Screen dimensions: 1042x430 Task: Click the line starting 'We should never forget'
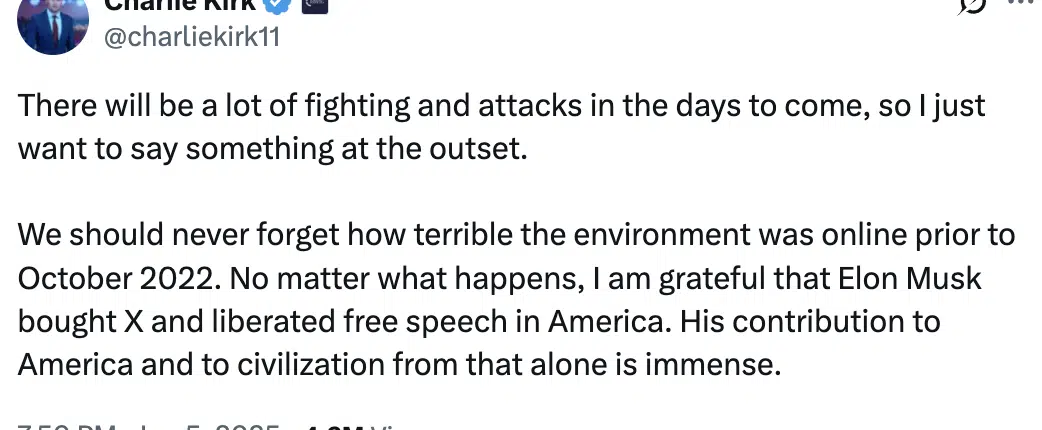pos(516,235)
